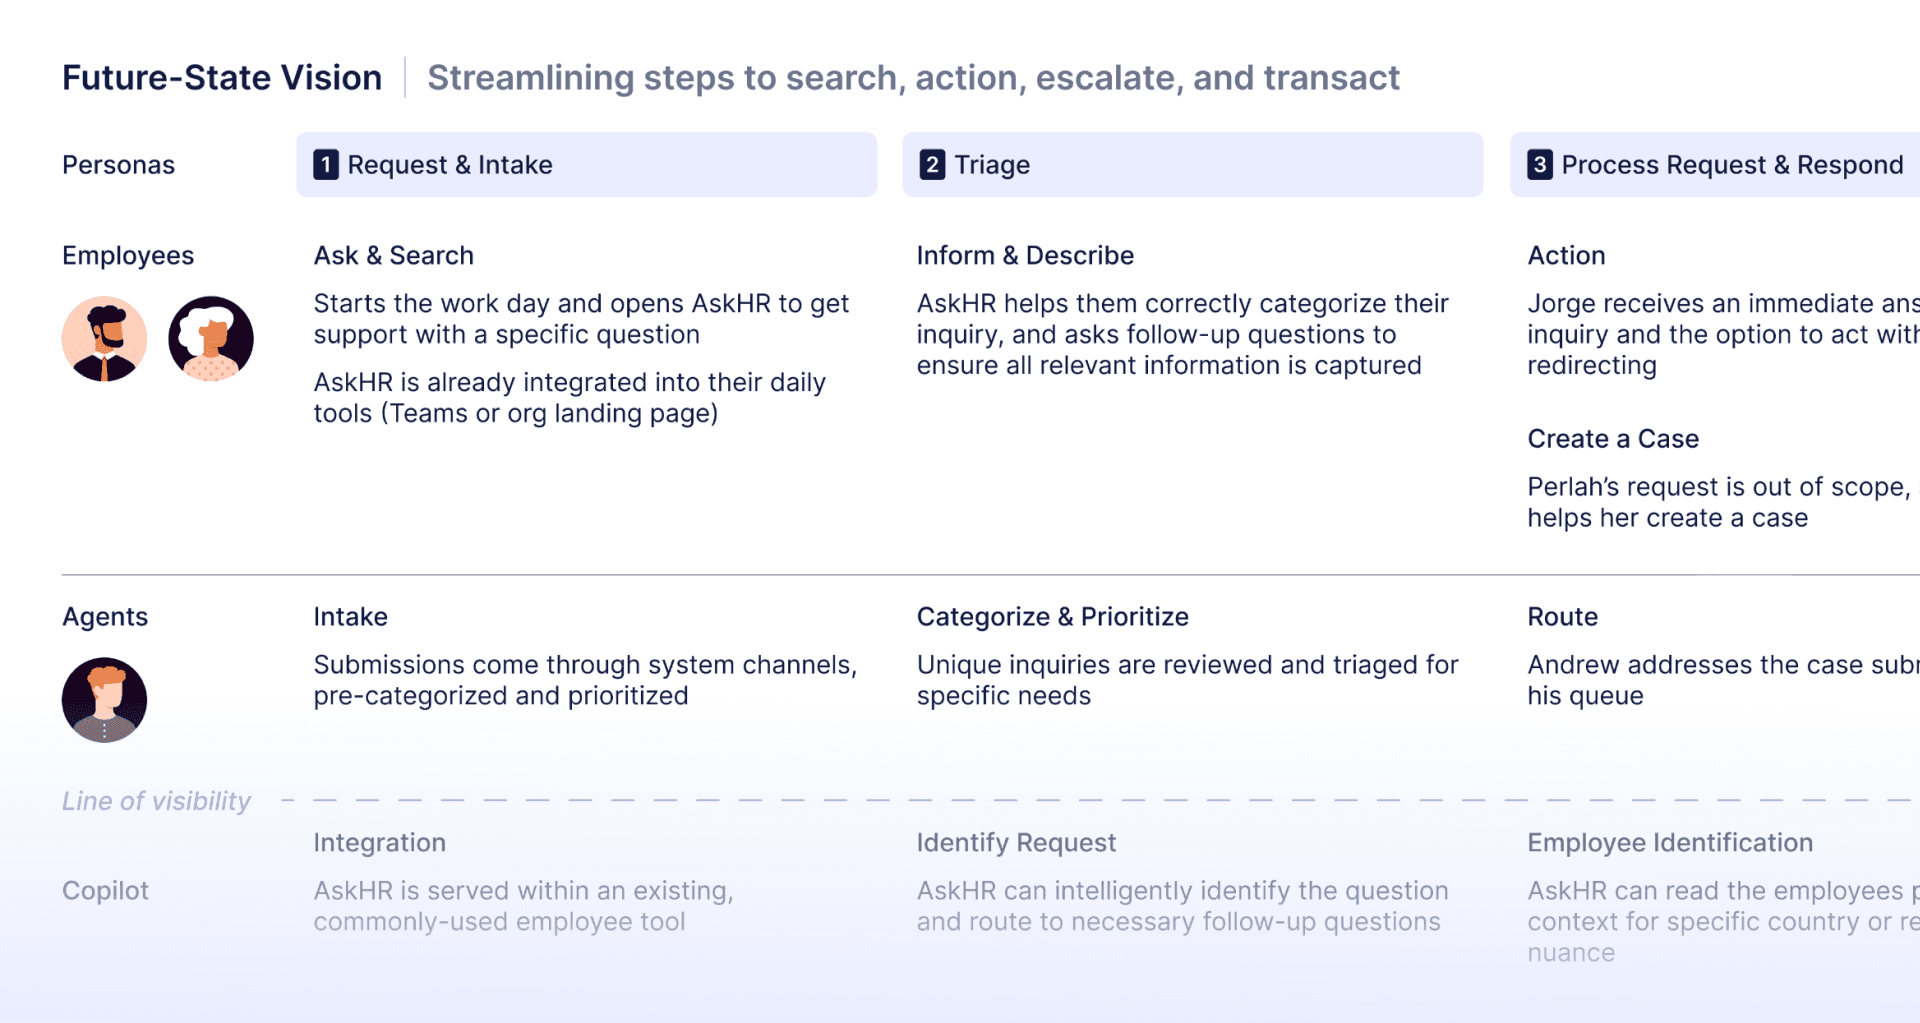Image resolution: width=1920 pixels, height=1023 pixels.
Task: Click the Future-State Vision title
Action: pos(222,78)
